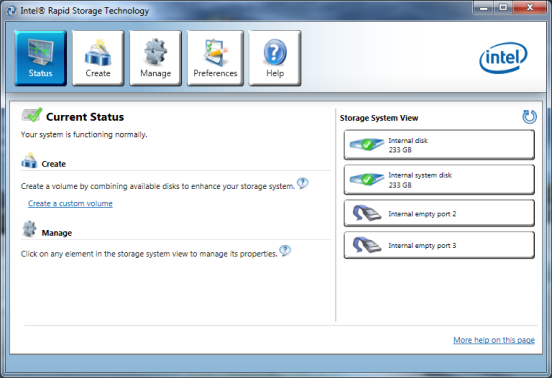Click 'Your system is functioning normally.' text
Viewport: 552px width, 378px height.
[84, 135]
